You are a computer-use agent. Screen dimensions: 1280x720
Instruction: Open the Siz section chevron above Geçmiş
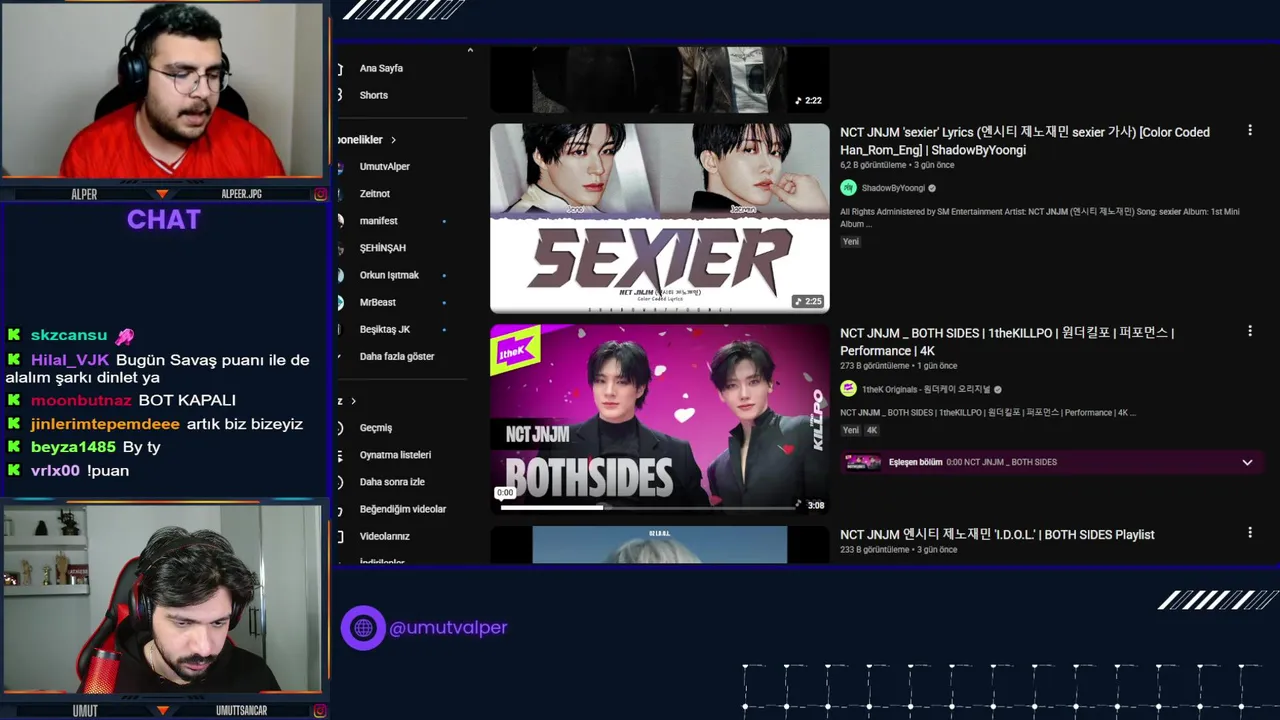coord(354,401)
